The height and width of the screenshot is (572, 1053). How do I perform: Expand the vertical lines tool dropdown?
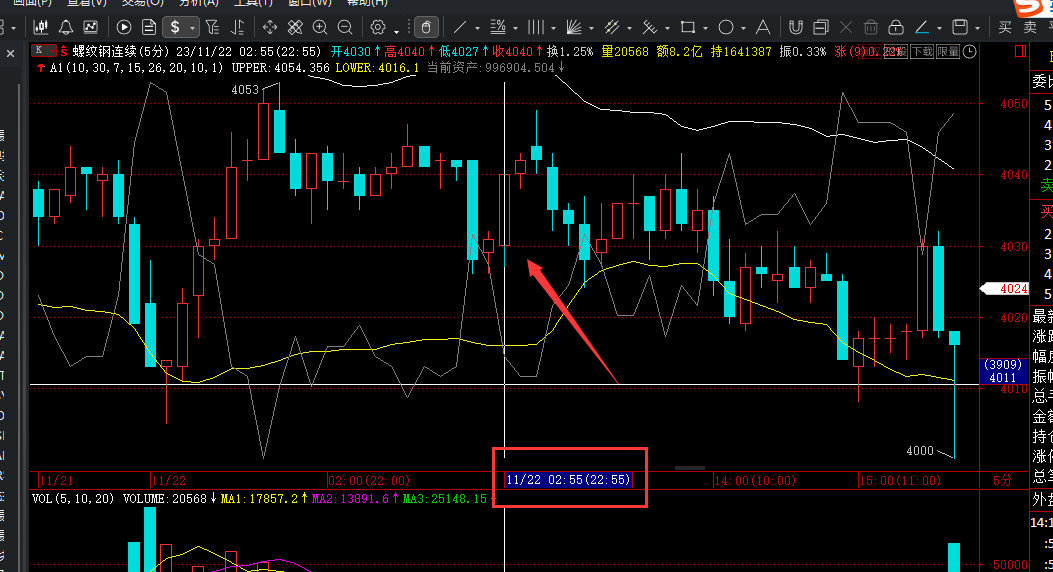pyautogui.click(x=553, y=29)
